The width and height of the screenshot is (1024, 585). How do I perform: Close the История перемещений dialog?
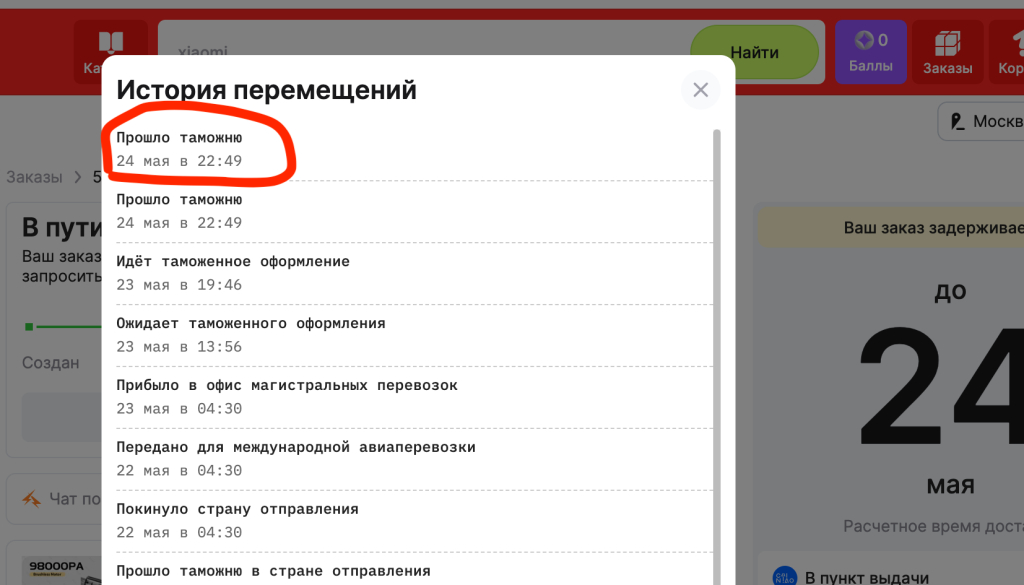point(700,90)
